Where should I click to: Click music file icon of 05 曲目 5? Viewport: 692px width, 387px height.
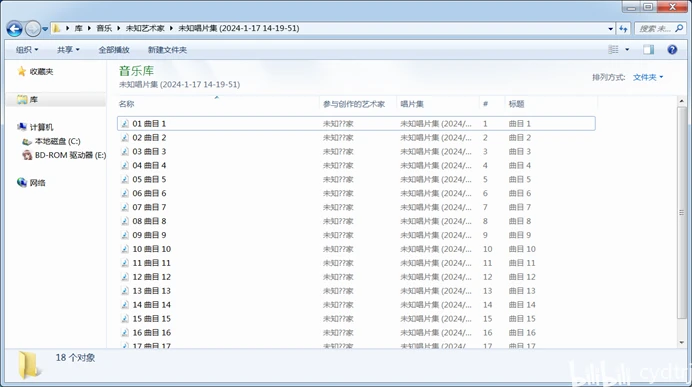(x=125, y=179)
